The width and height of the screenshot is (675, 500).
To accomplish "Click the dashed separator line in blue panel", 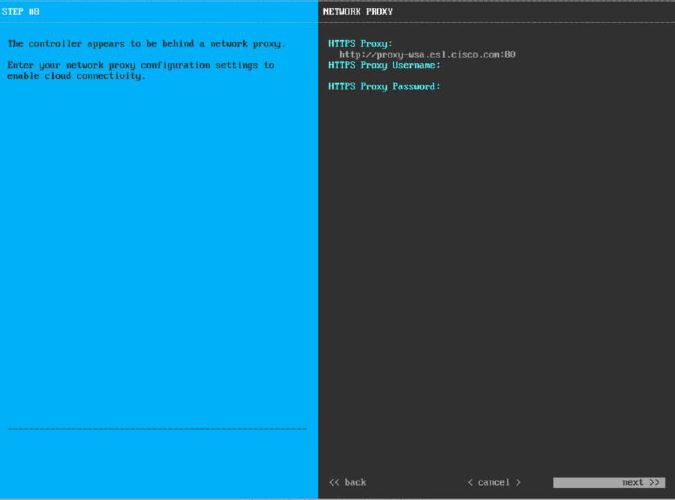I will click(x=157, y=429).
